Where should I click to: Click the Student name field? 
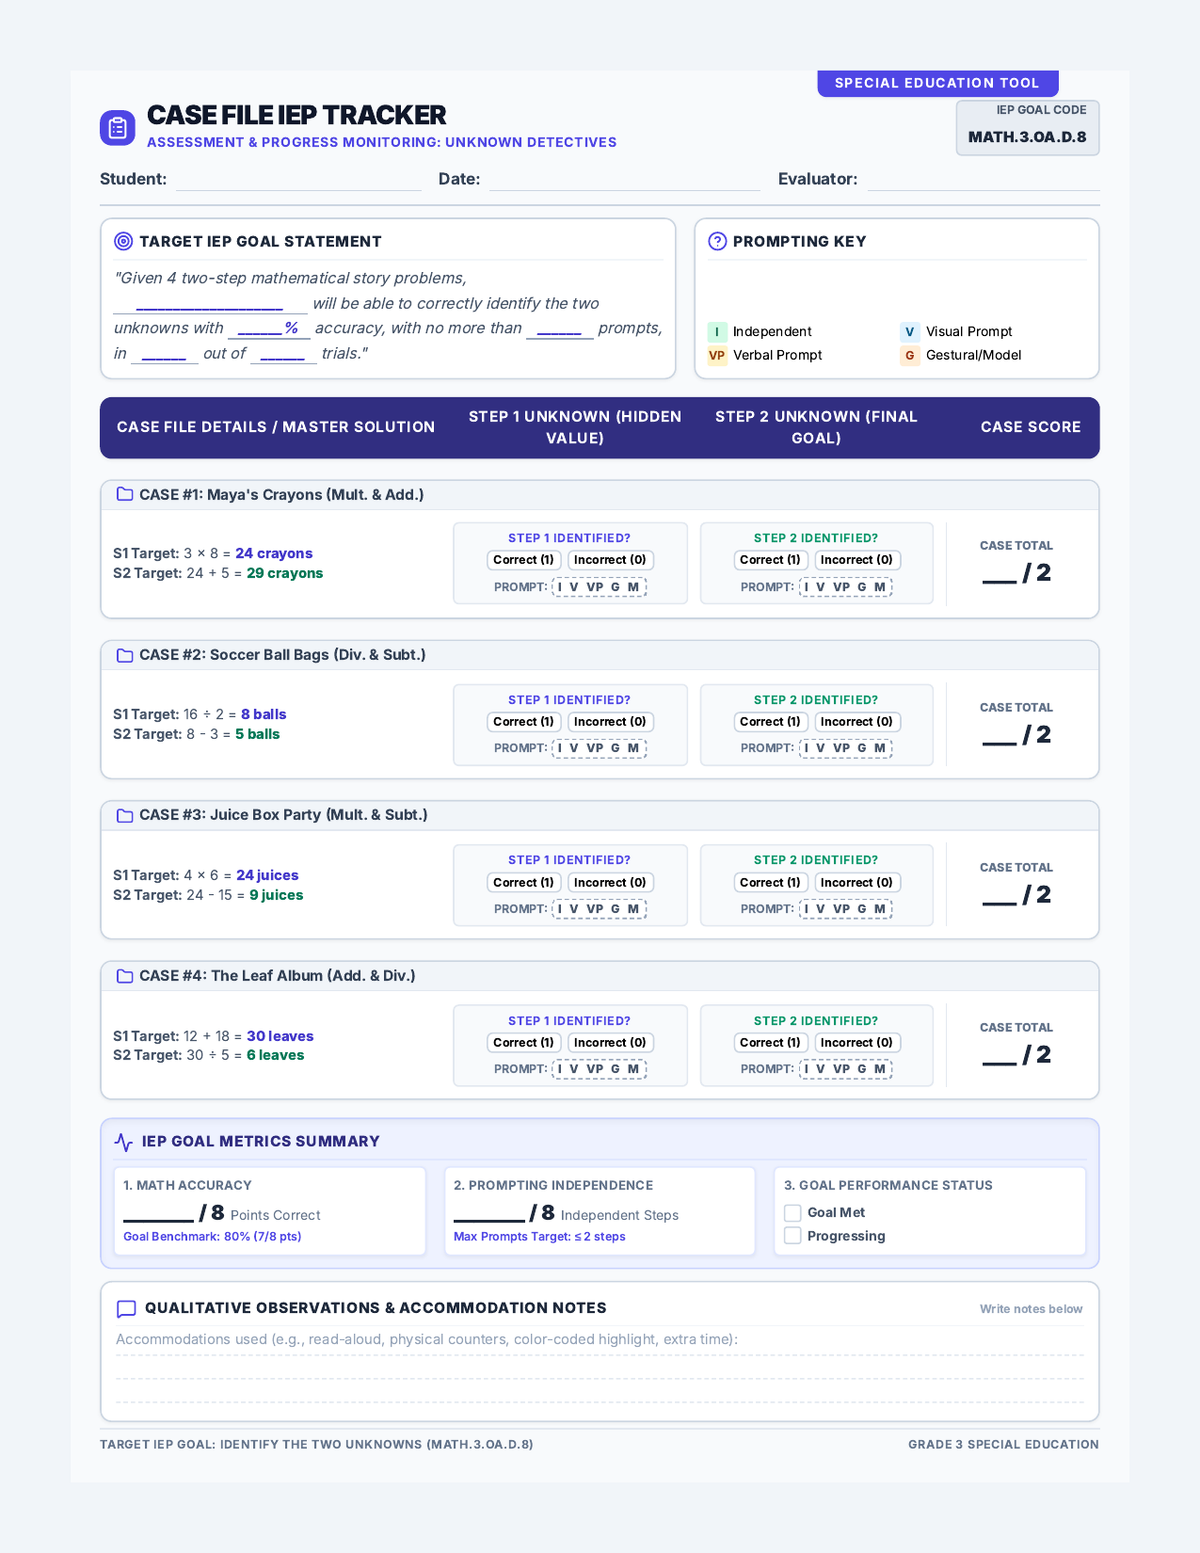pos(298,180)
